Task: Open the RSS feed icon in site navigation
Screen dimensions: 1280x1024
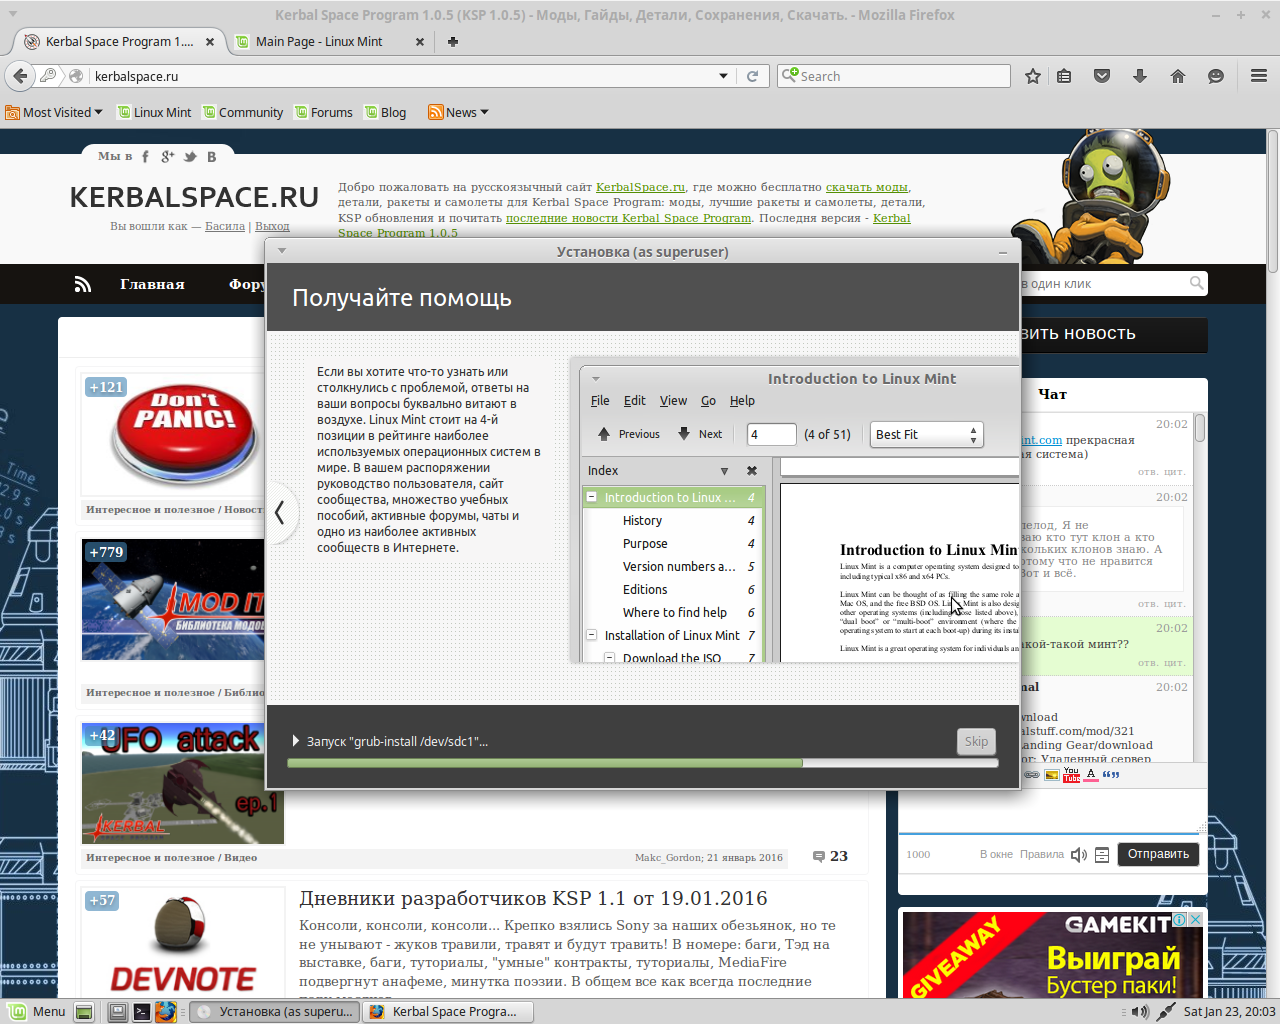Action: pos(83,284)
